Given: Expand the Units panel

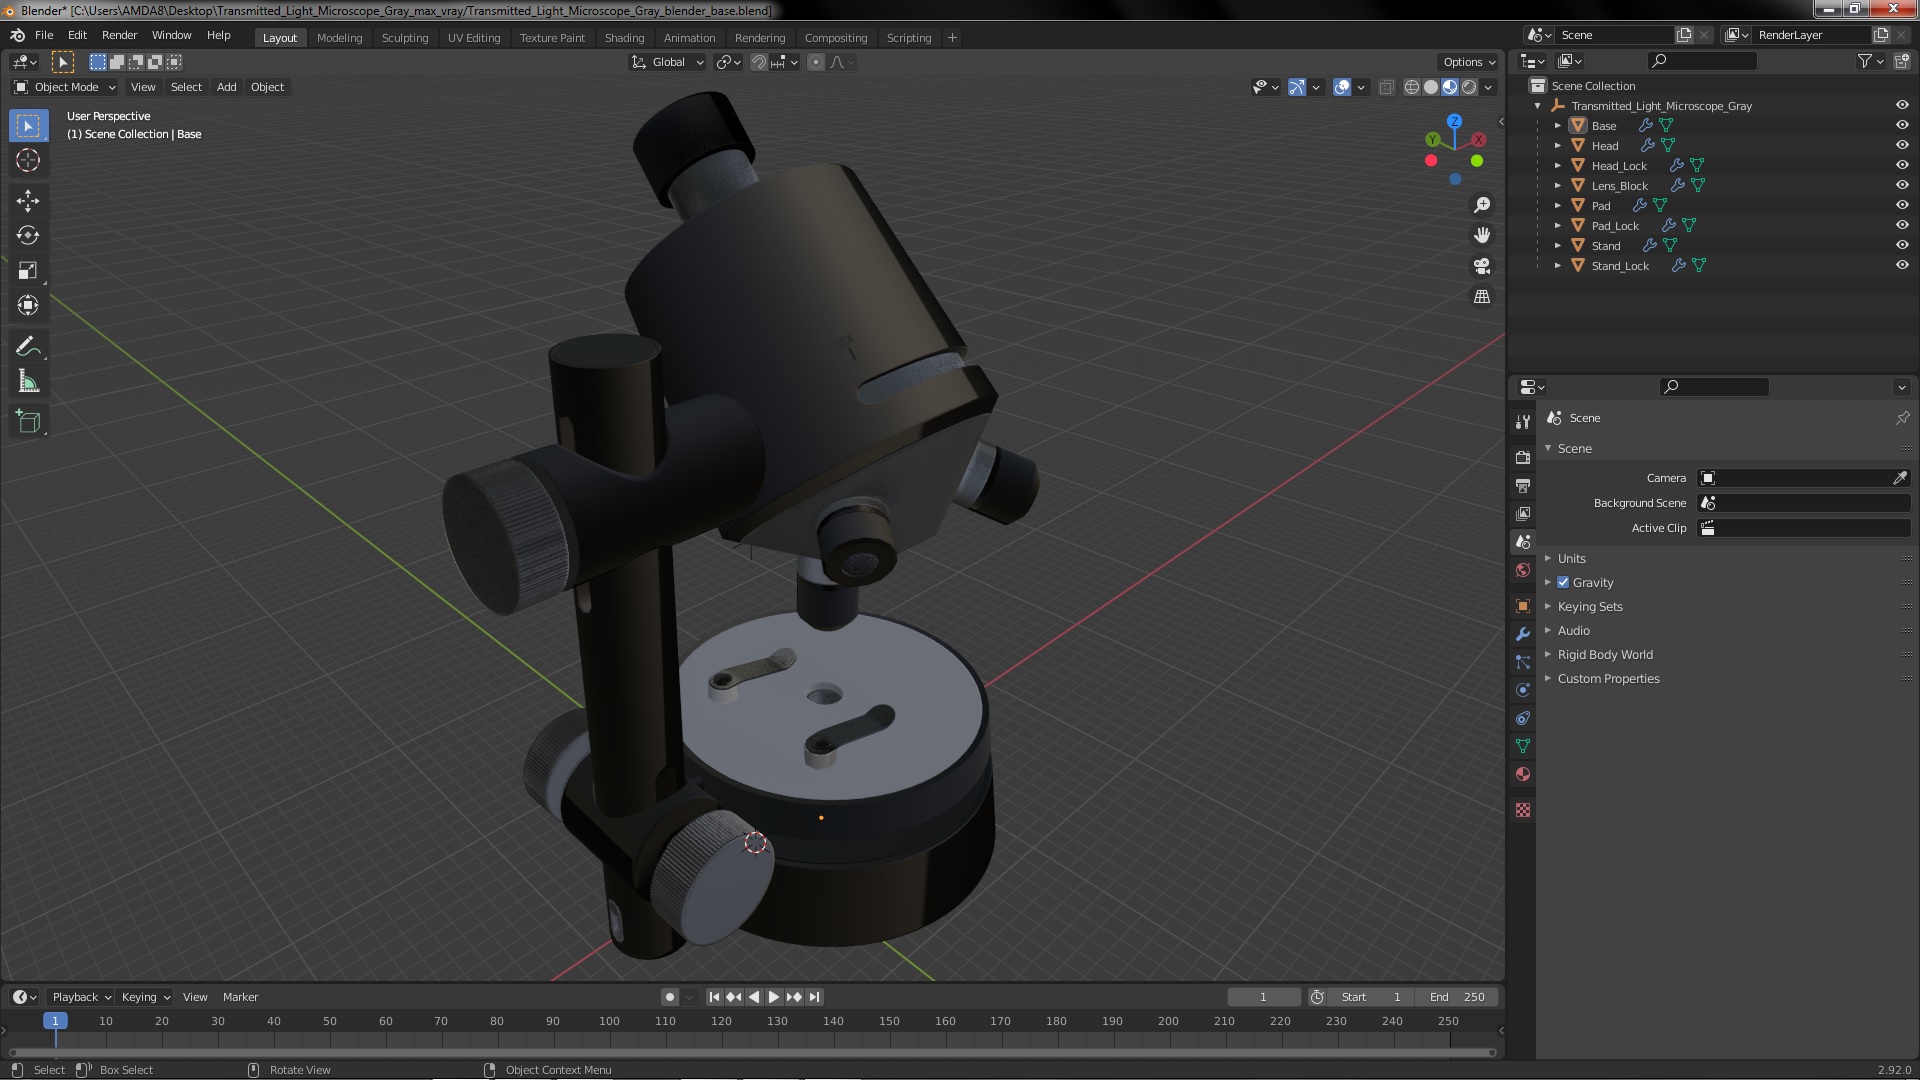Looking at the screenshot, I should (x=1571, y=558).
